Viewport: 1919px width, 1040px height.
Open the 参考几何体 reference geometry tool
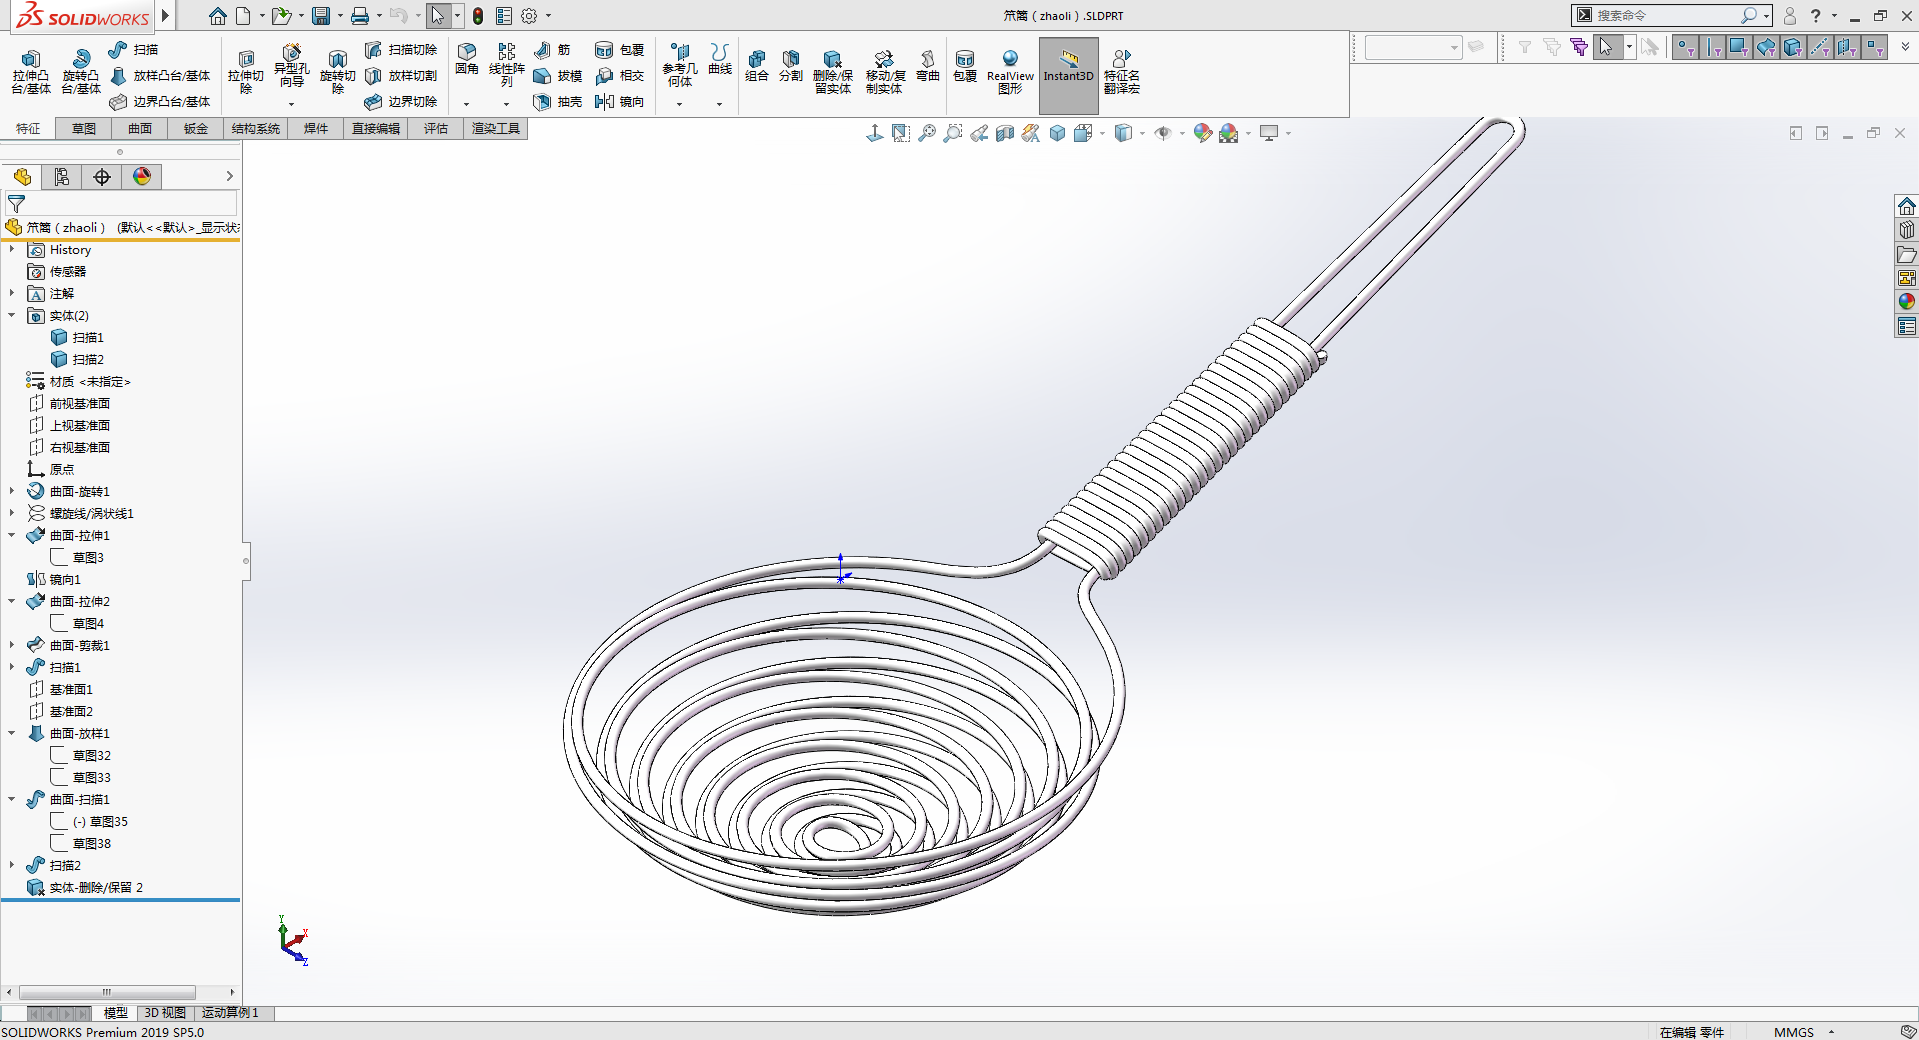(x=680, y=65)
